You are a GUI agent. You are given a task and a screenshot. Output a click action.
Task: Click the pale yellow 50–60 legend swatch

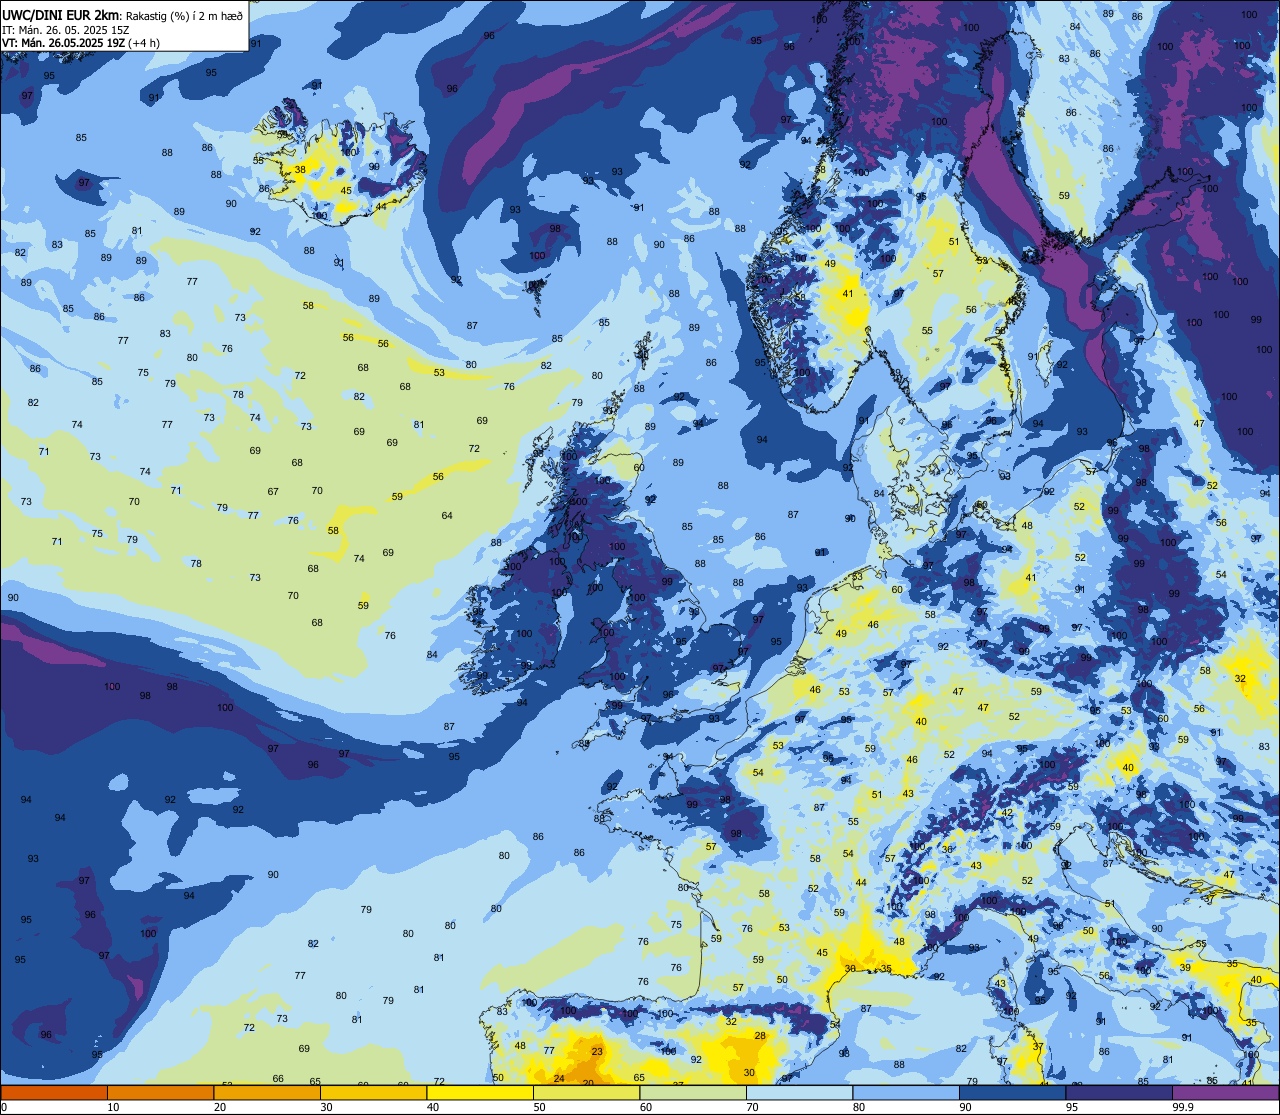(586, 1092)
